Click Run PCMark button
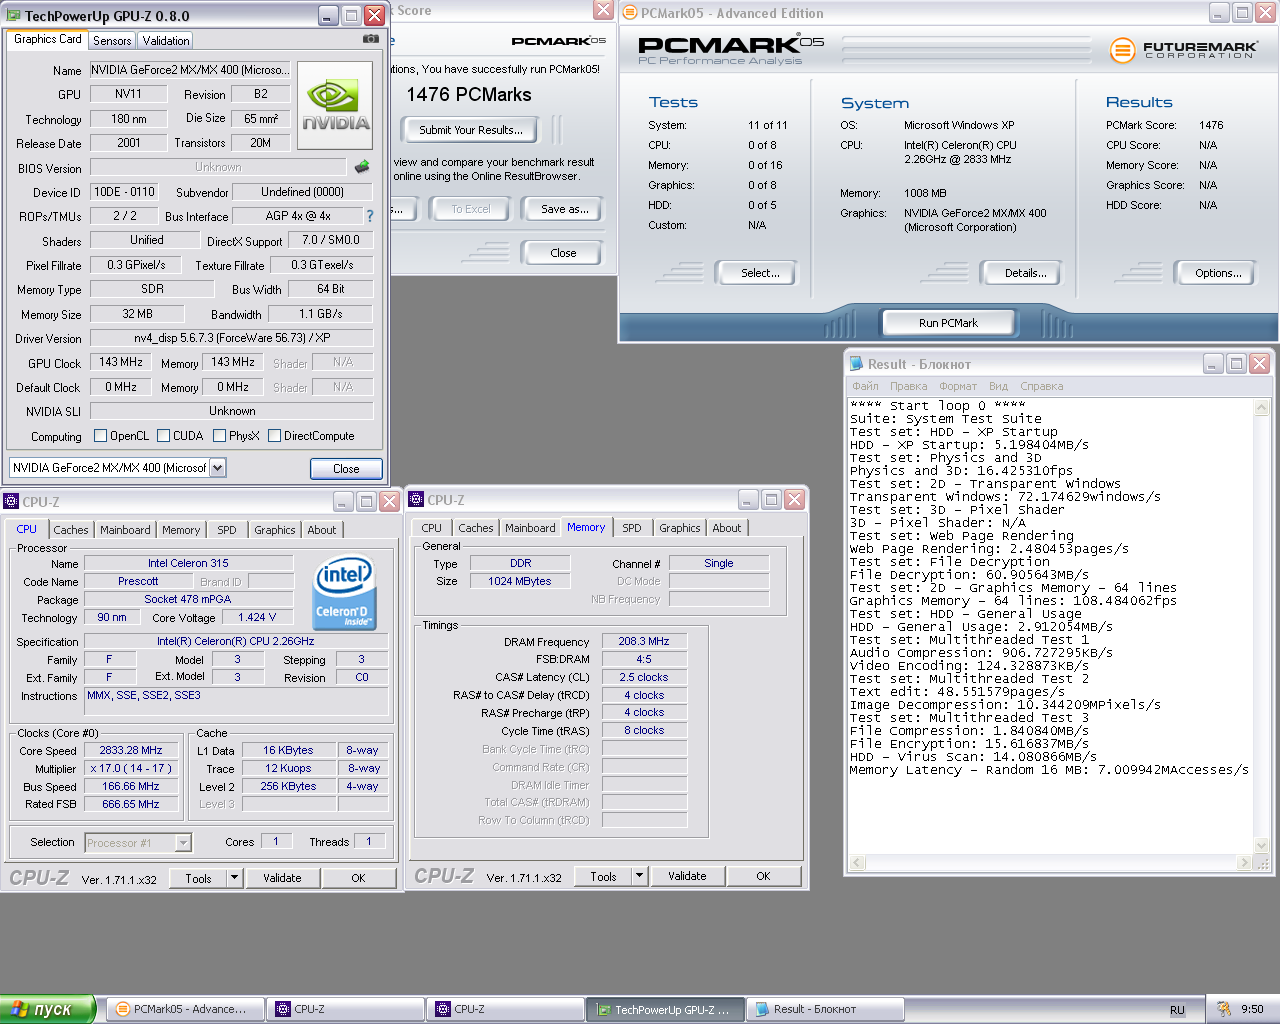 tap(948, 323)
